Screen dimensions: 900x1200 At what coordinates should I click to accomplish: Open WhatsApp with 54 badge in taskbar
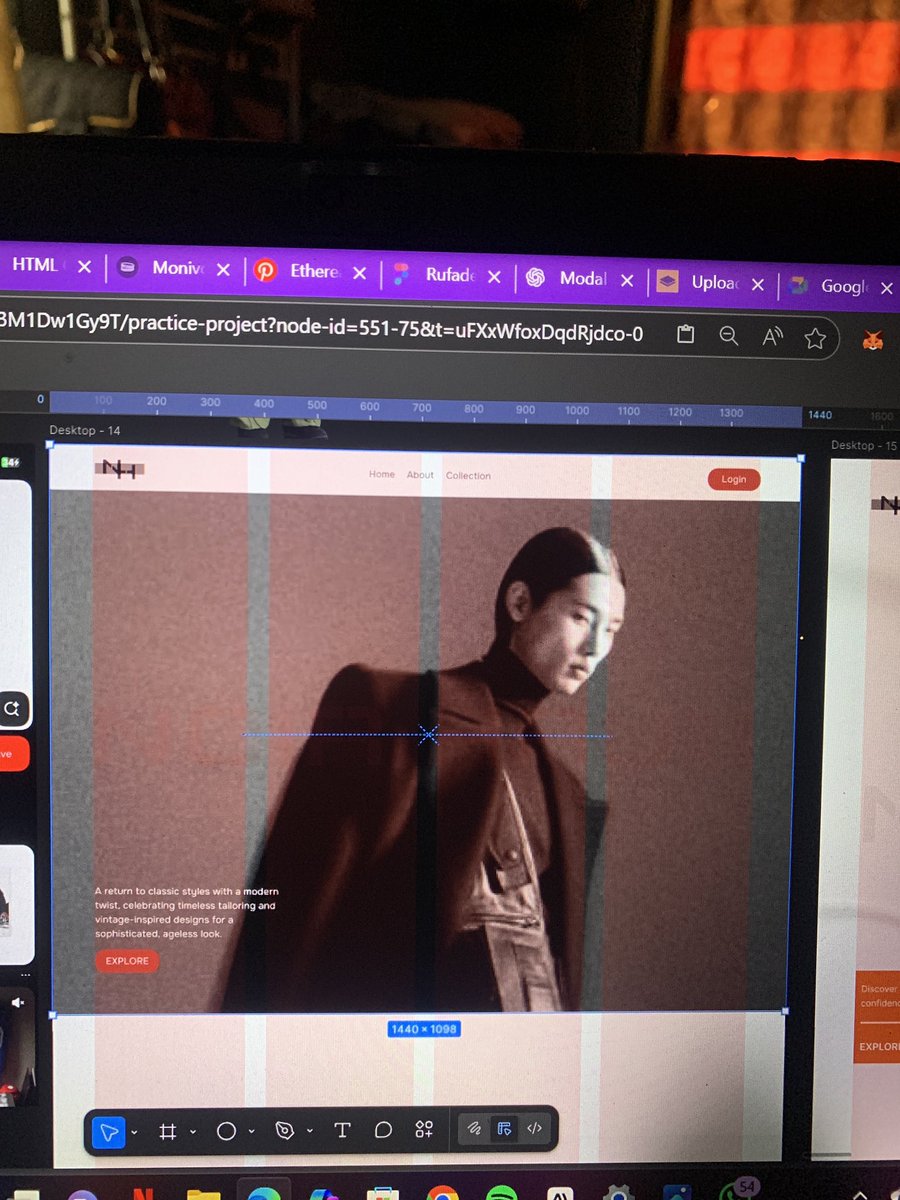point(739,1188)
